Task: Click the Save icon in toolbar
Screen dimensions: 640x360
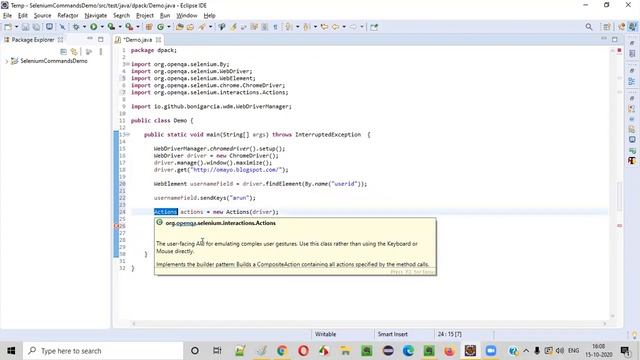Action: (25, 27)
